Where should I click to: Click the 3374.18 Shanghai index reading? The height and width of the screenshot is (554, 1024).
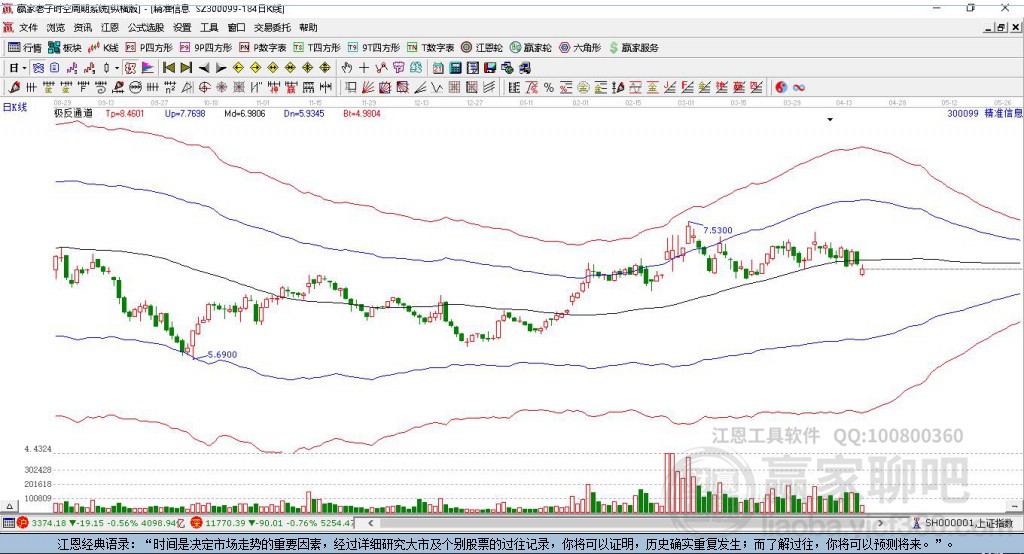pos(49,523)
